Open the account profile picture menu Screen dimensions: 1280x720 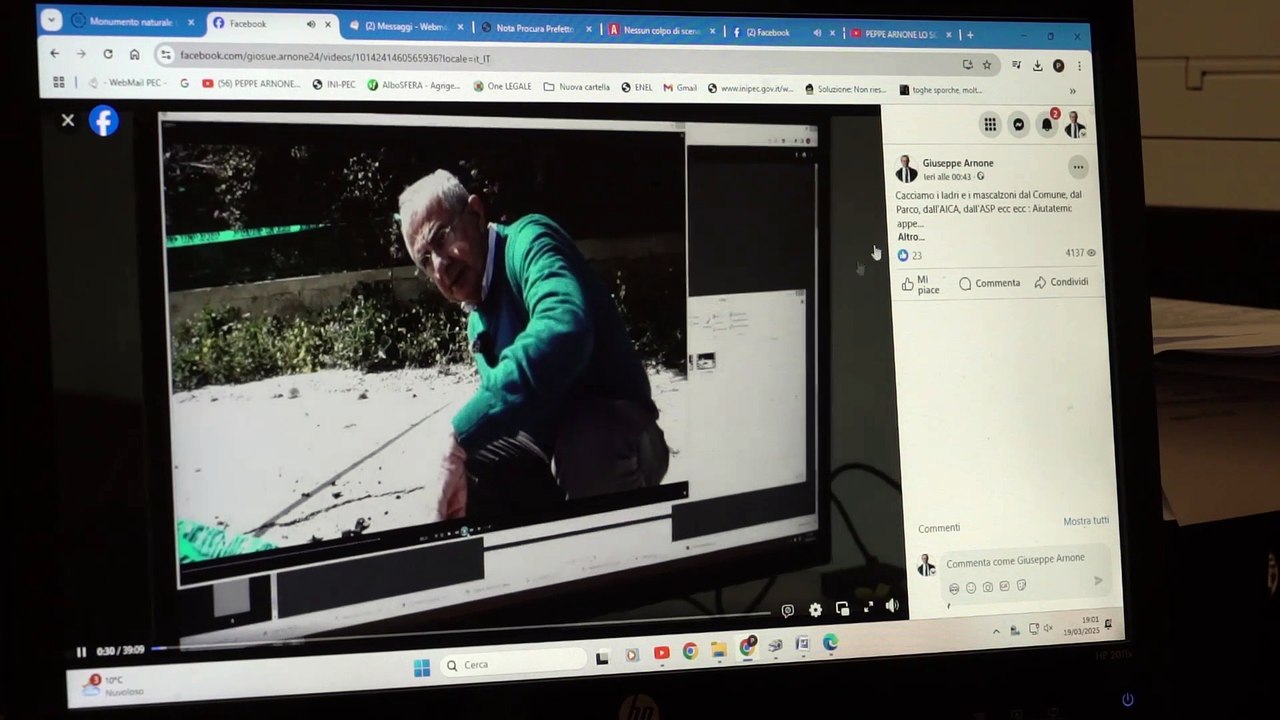[x=1075, y=125]
